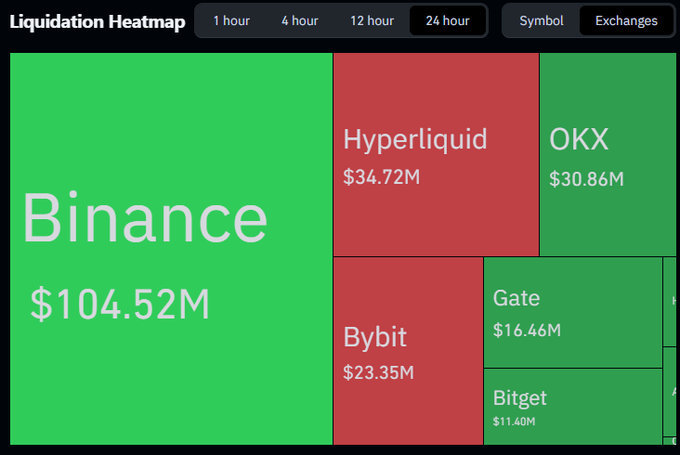This screenshot has width=680, height=455.
Task: Click the $104.52M Binance value
Action: coord(120,304)
